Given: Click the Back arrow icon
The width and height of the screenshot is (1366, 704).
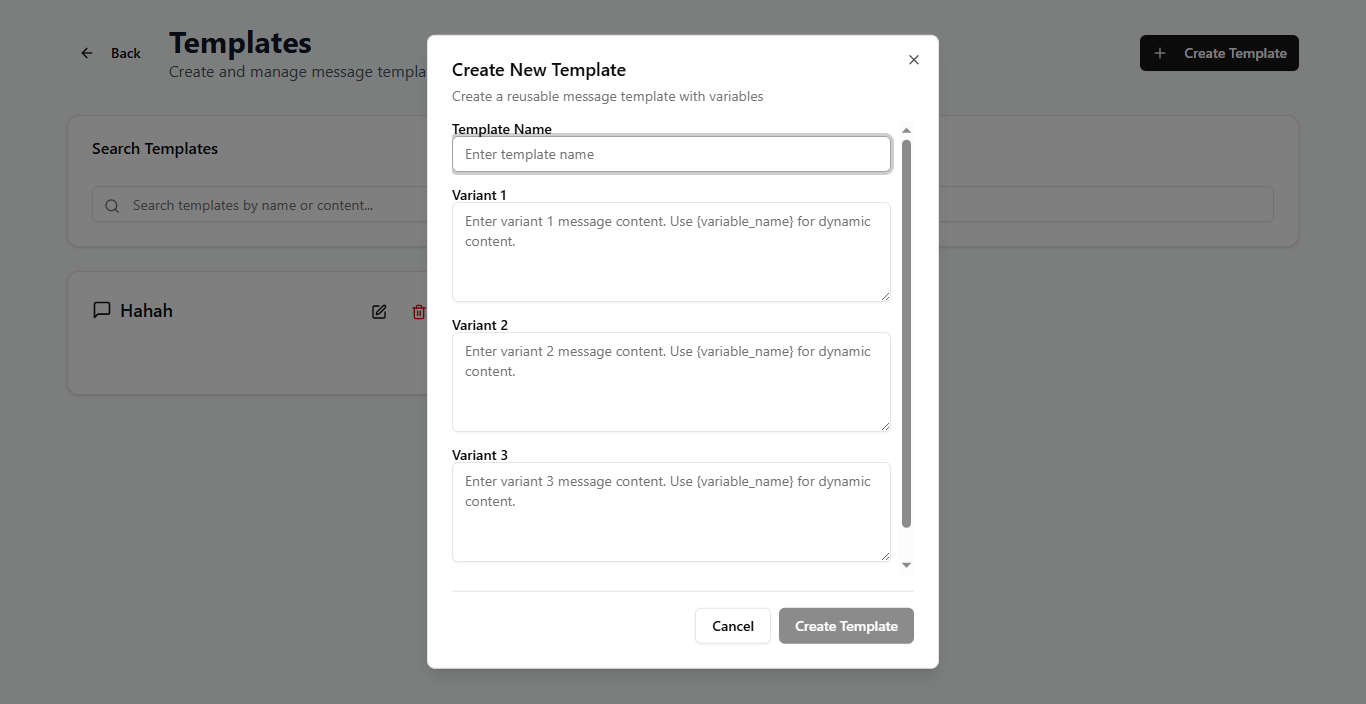Looking at the screenshot, I should pos(87,53).
